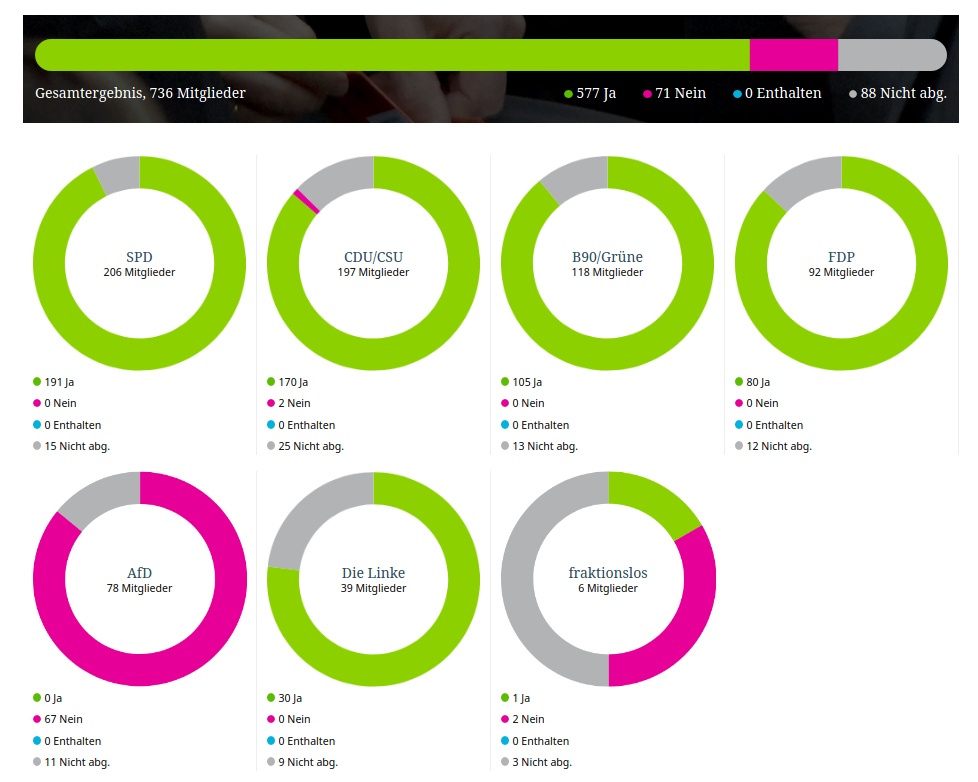Click the pink Nein segment of the overall bar
The width and height of the screenshot is (978, 782).
[793, 55]
